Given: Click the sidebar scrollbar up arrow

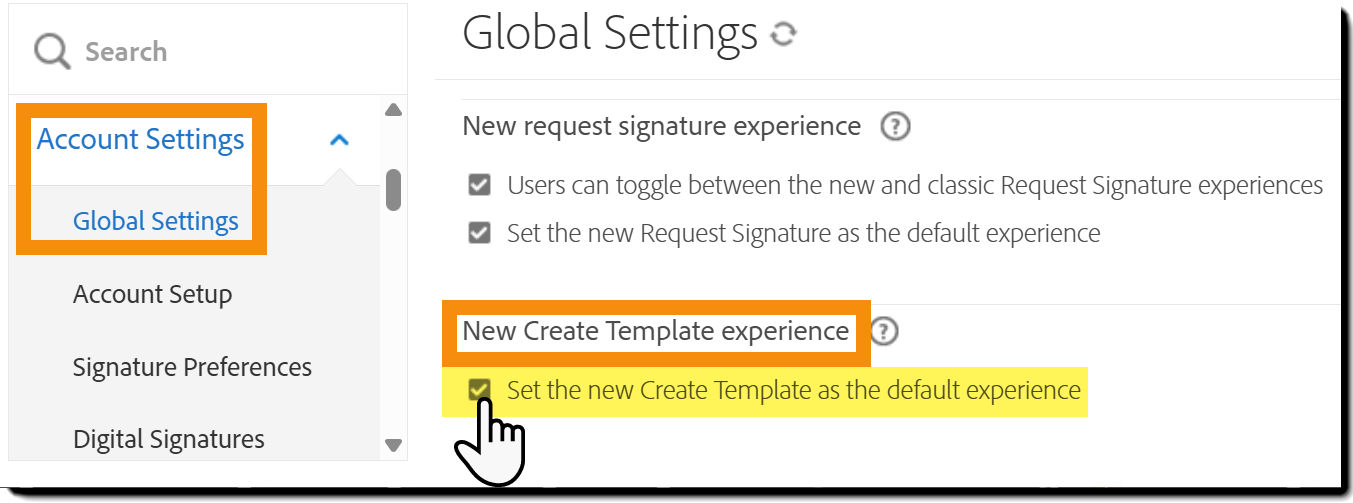Looking at the screenshot, I should [393, 110].
